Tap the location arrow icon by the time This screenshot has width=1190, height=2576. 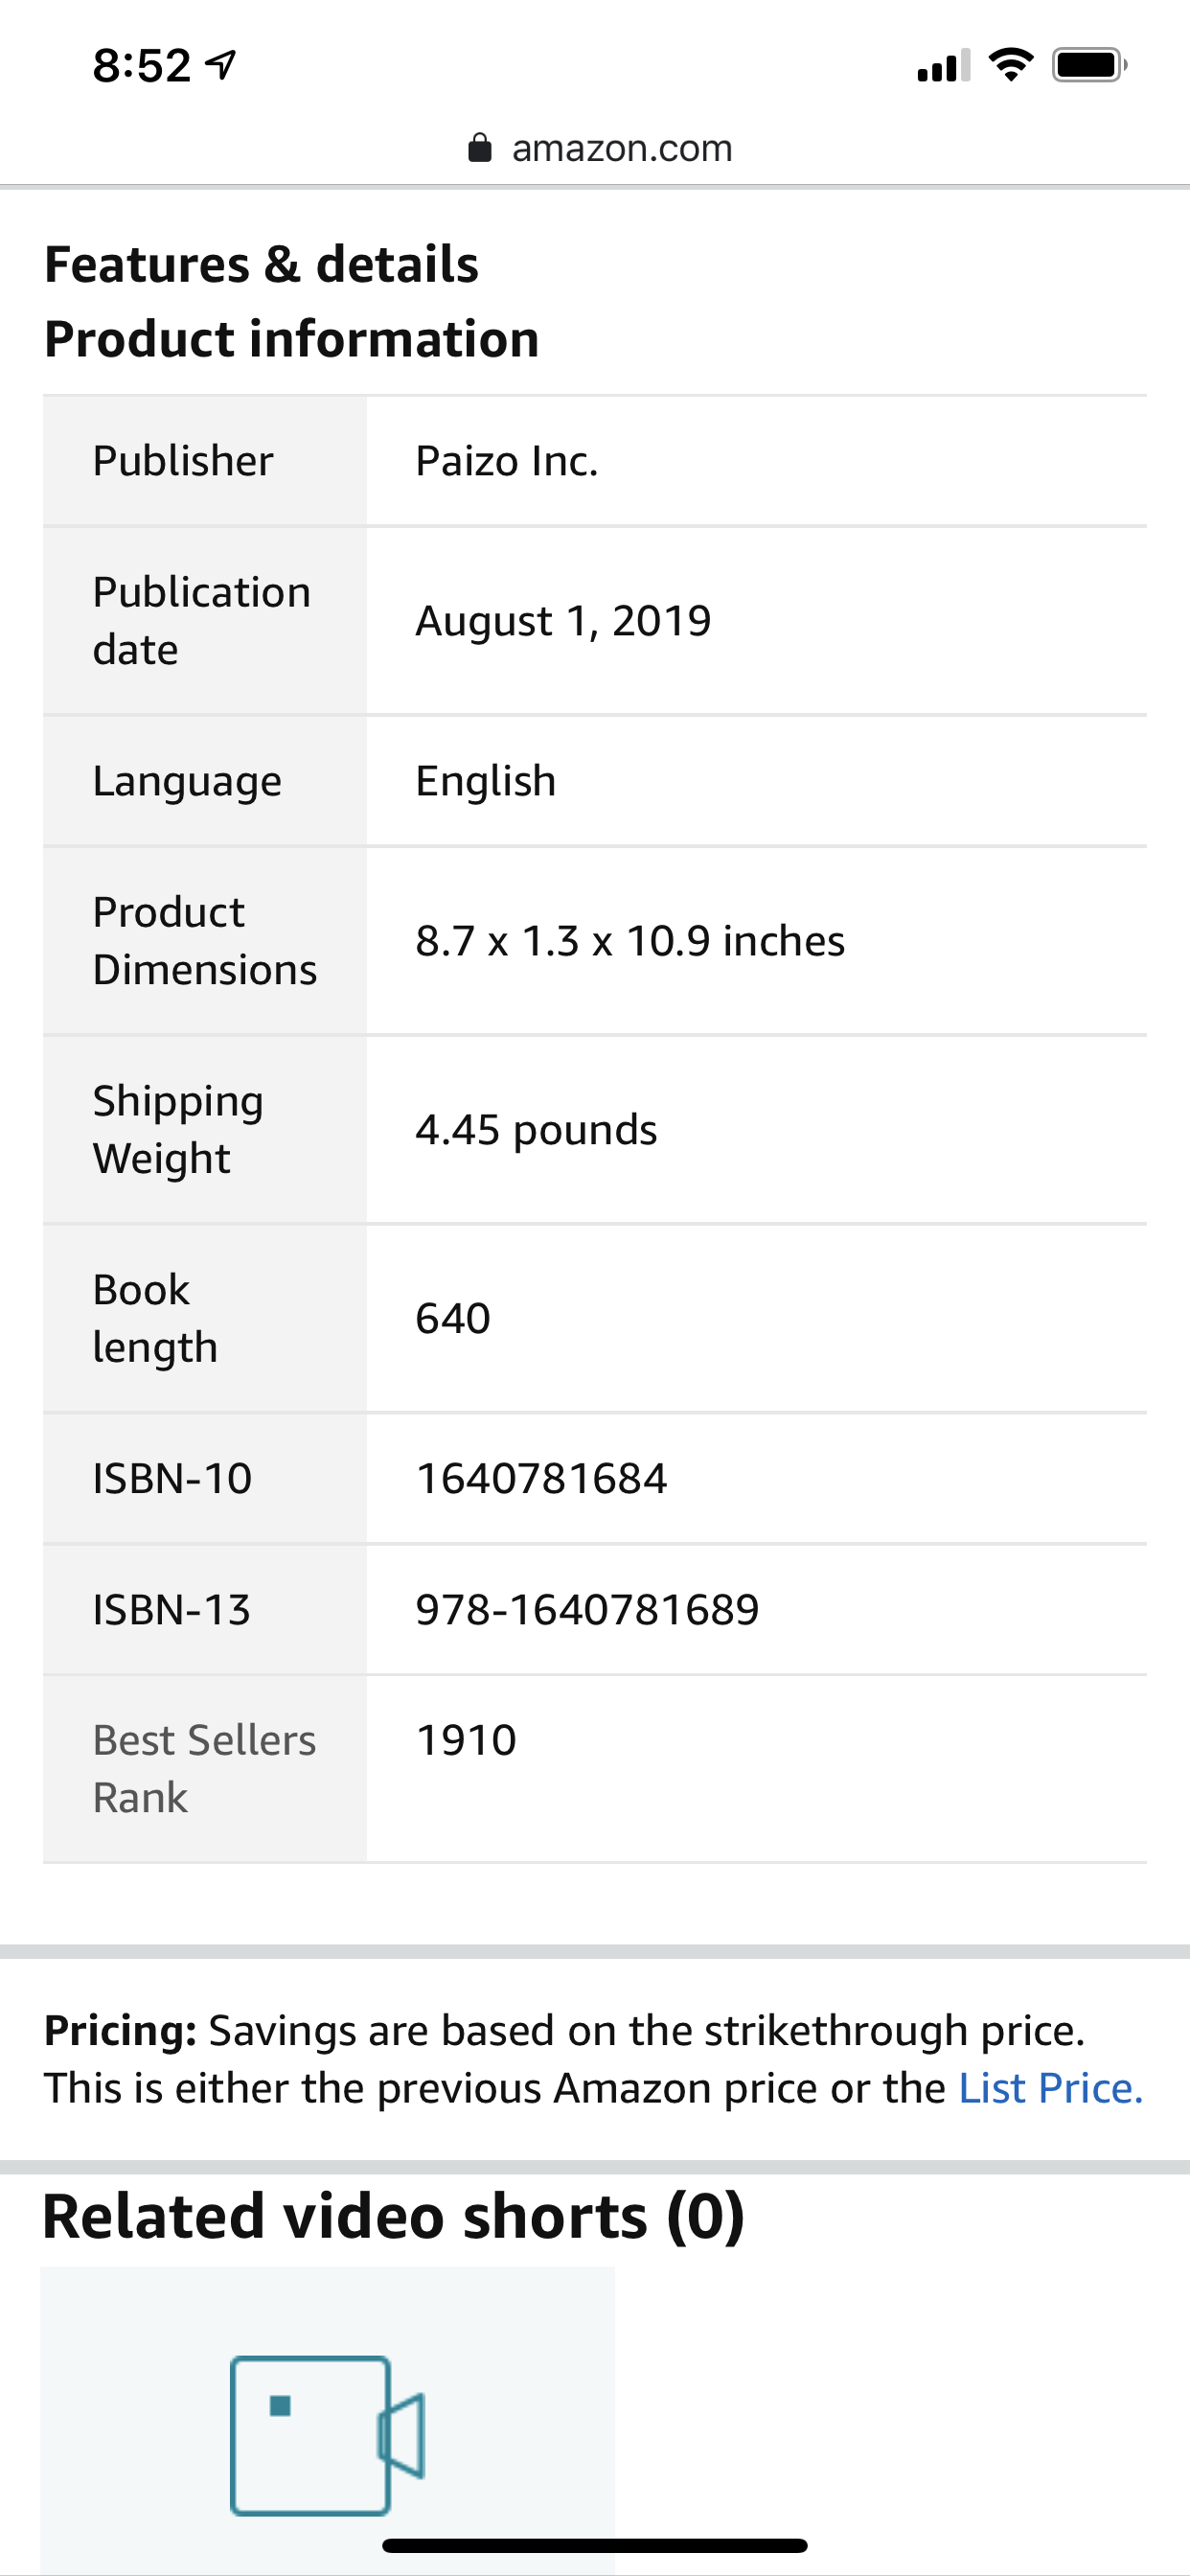221,65
